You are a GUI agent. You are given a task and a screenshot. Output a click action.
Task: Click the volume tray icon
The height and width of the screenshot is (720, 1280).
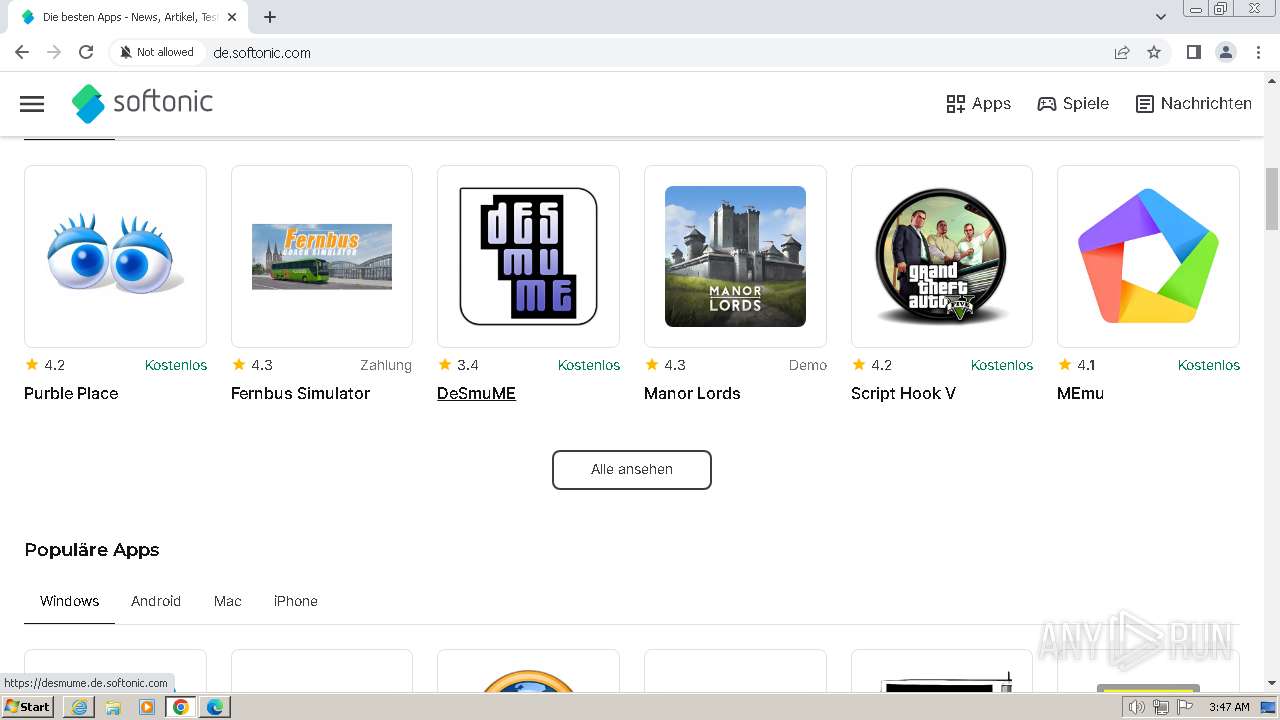click(1137, 707)
